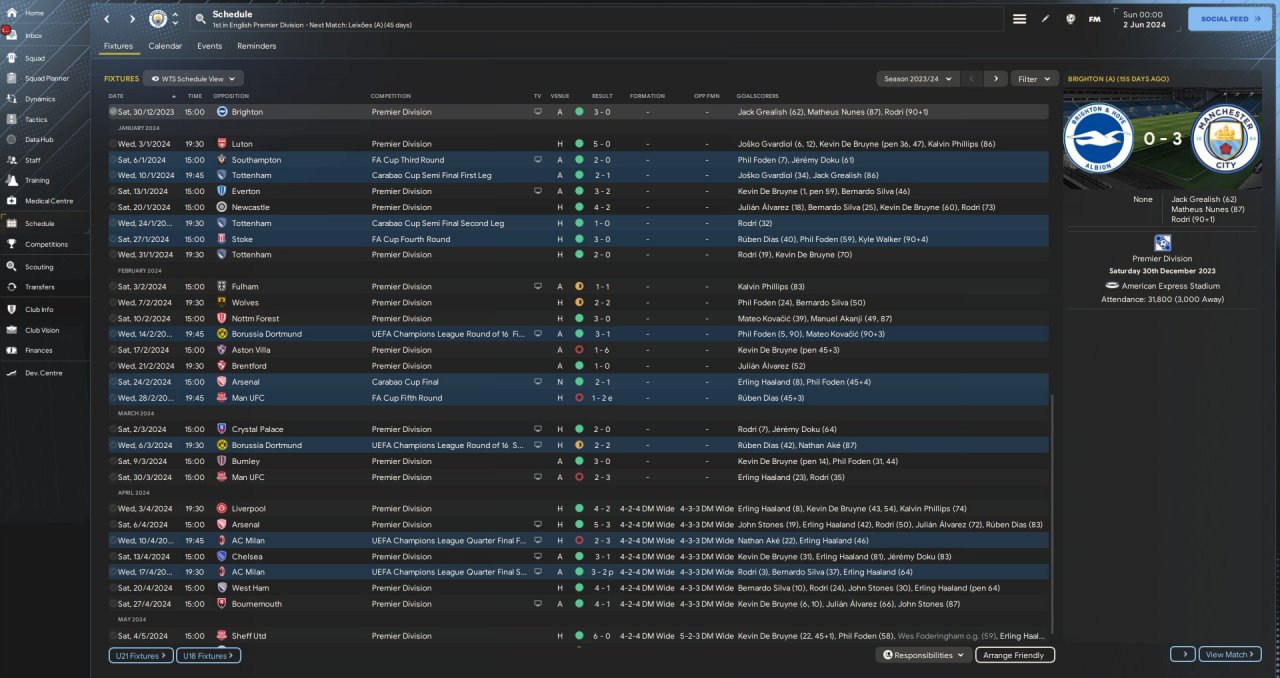The width and height of the screenshot is (1280, 678).
Task: Switch to the Calendar tab
Action: 165,46
